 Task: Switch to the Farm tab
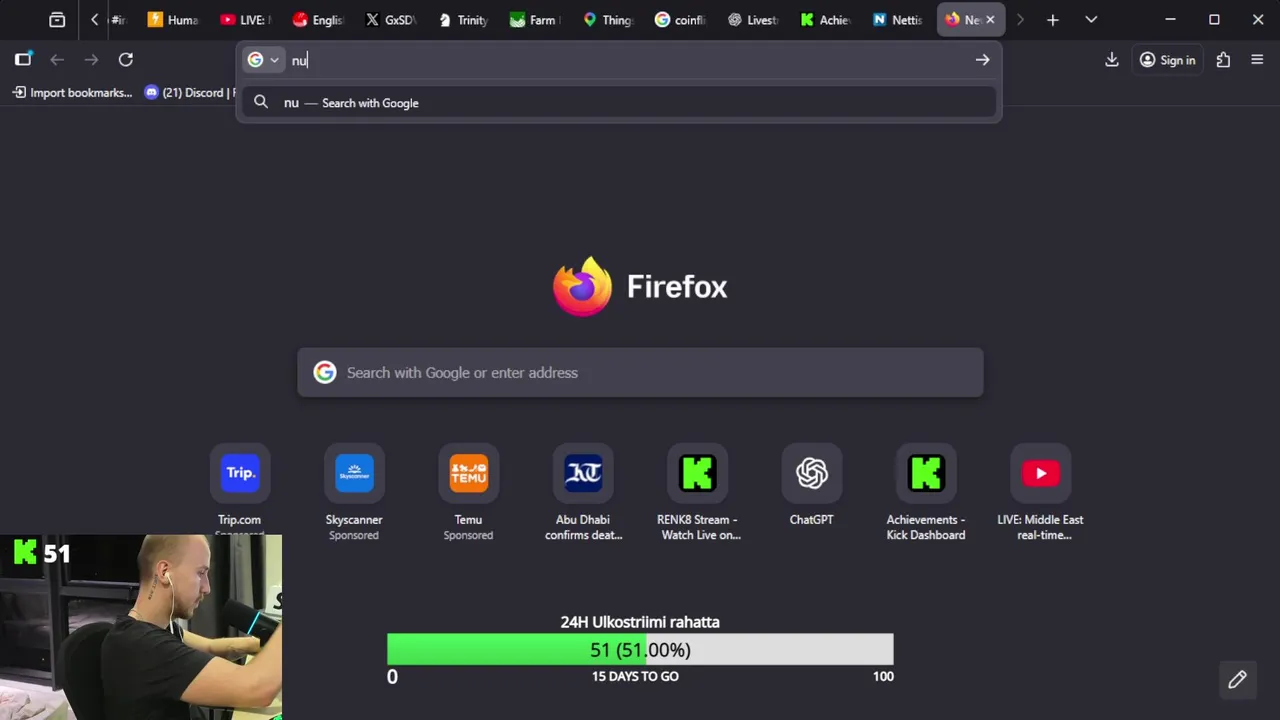coord(535,19)
